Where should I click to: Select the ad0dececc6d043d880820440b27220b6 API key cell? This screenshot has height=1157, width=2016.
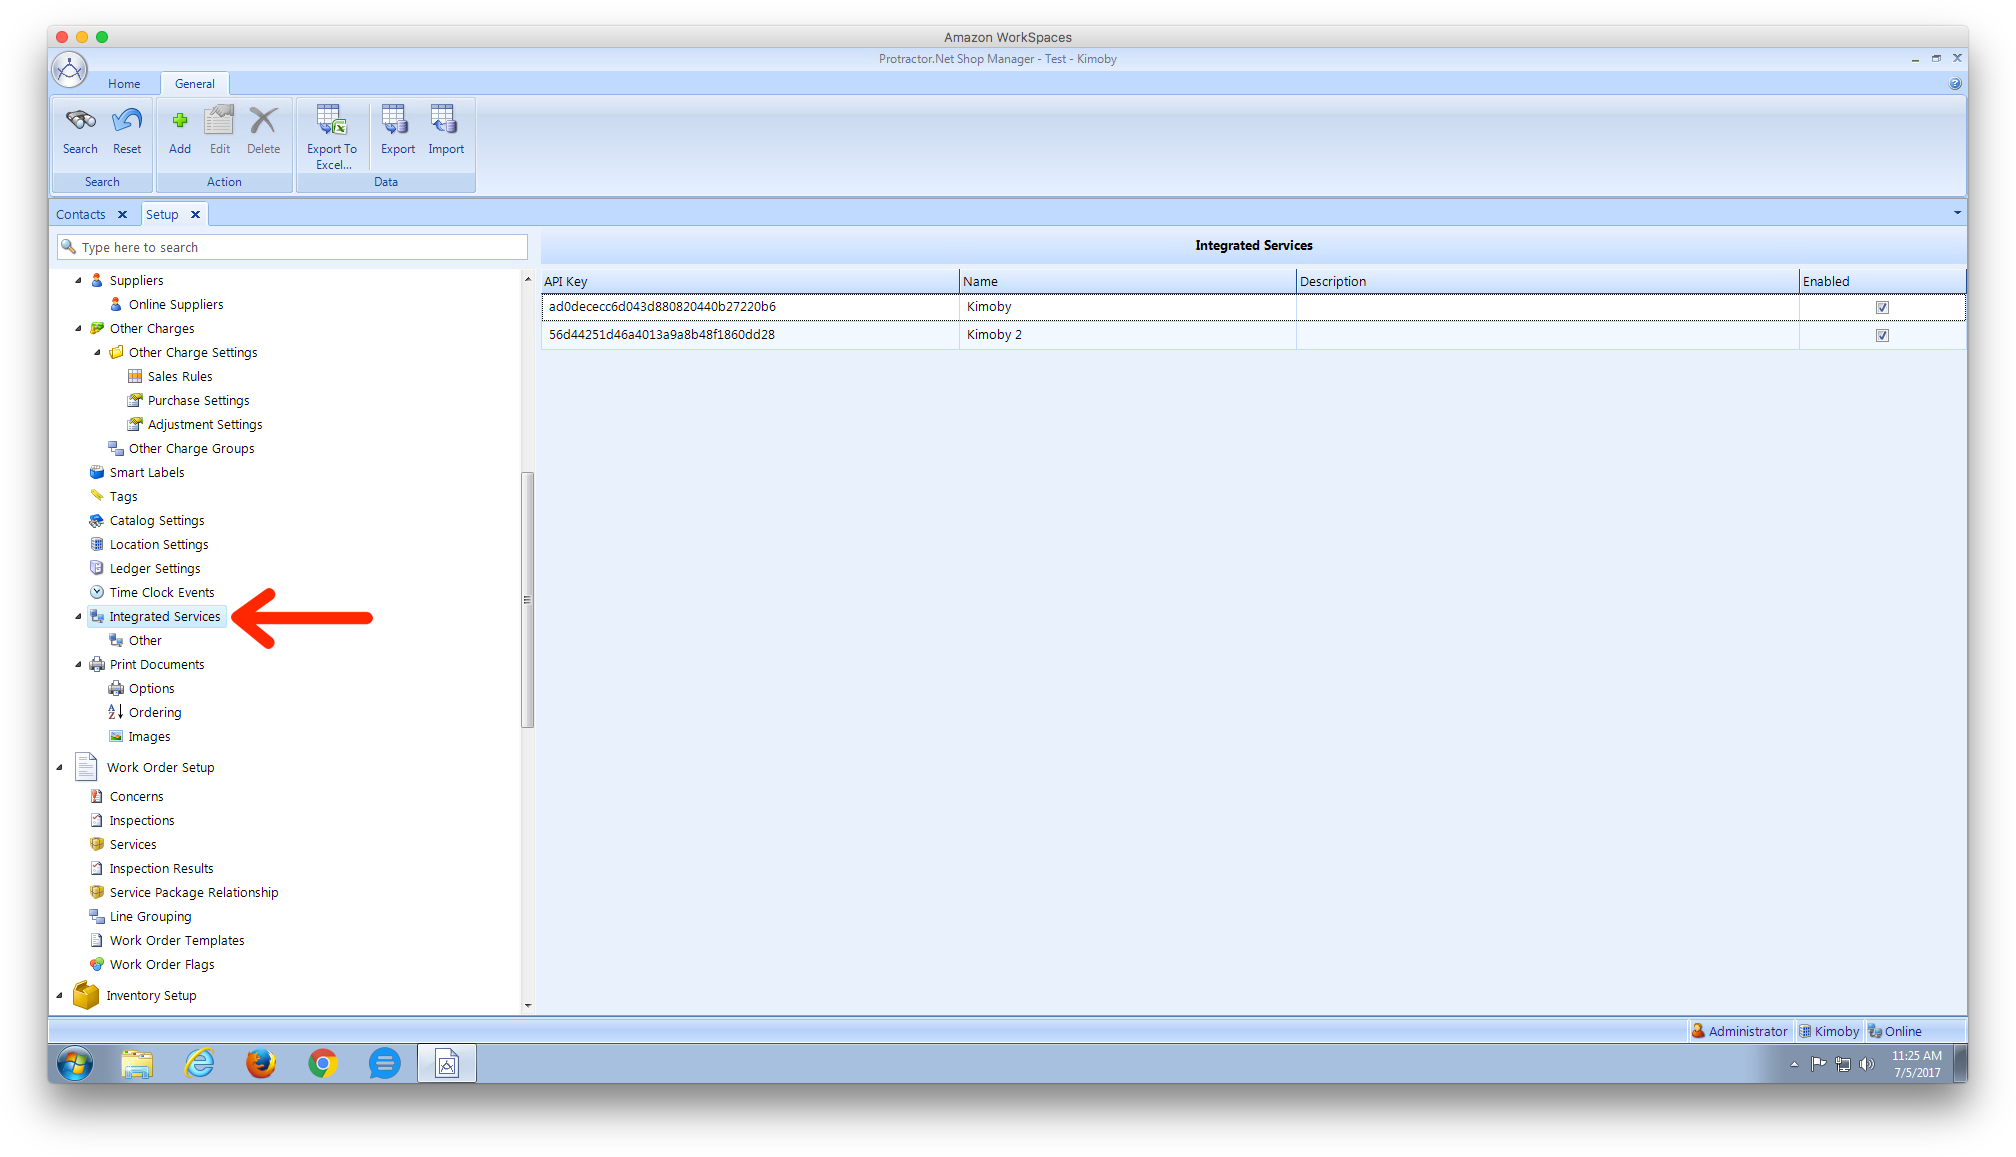pos(750,307)
